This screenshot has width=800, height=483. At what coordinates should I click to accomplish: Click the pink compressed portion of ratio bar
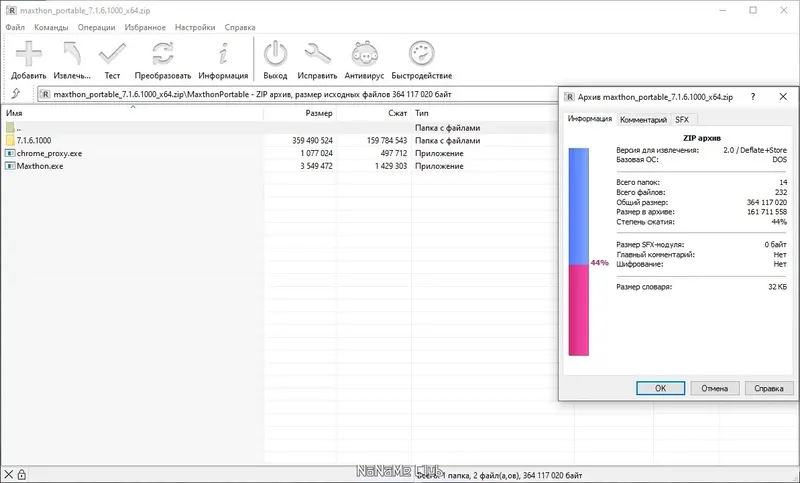coord(579,310)
